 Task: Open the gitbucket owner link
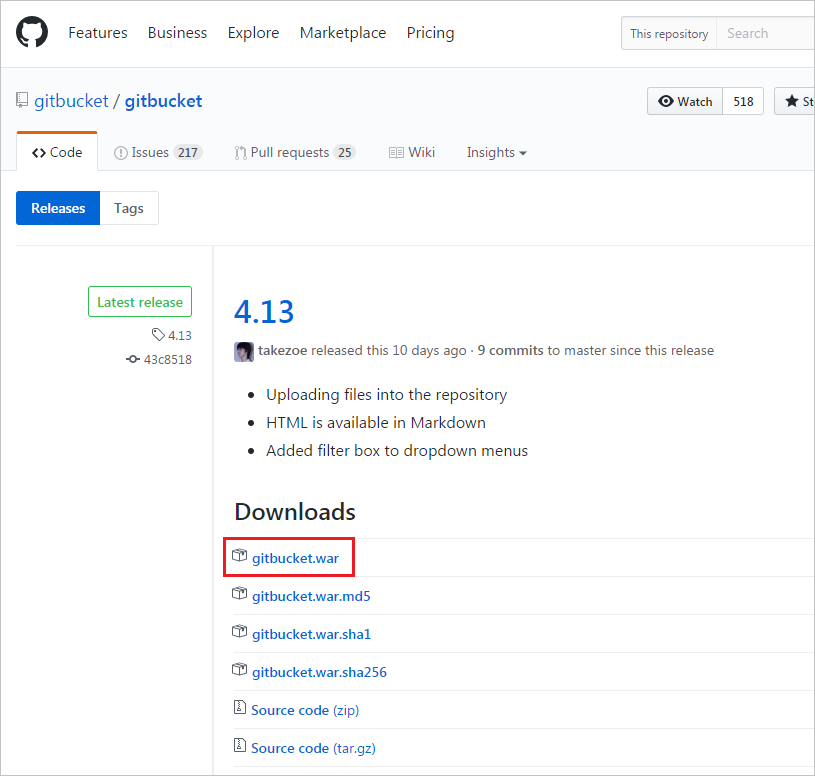coord(71,101)
